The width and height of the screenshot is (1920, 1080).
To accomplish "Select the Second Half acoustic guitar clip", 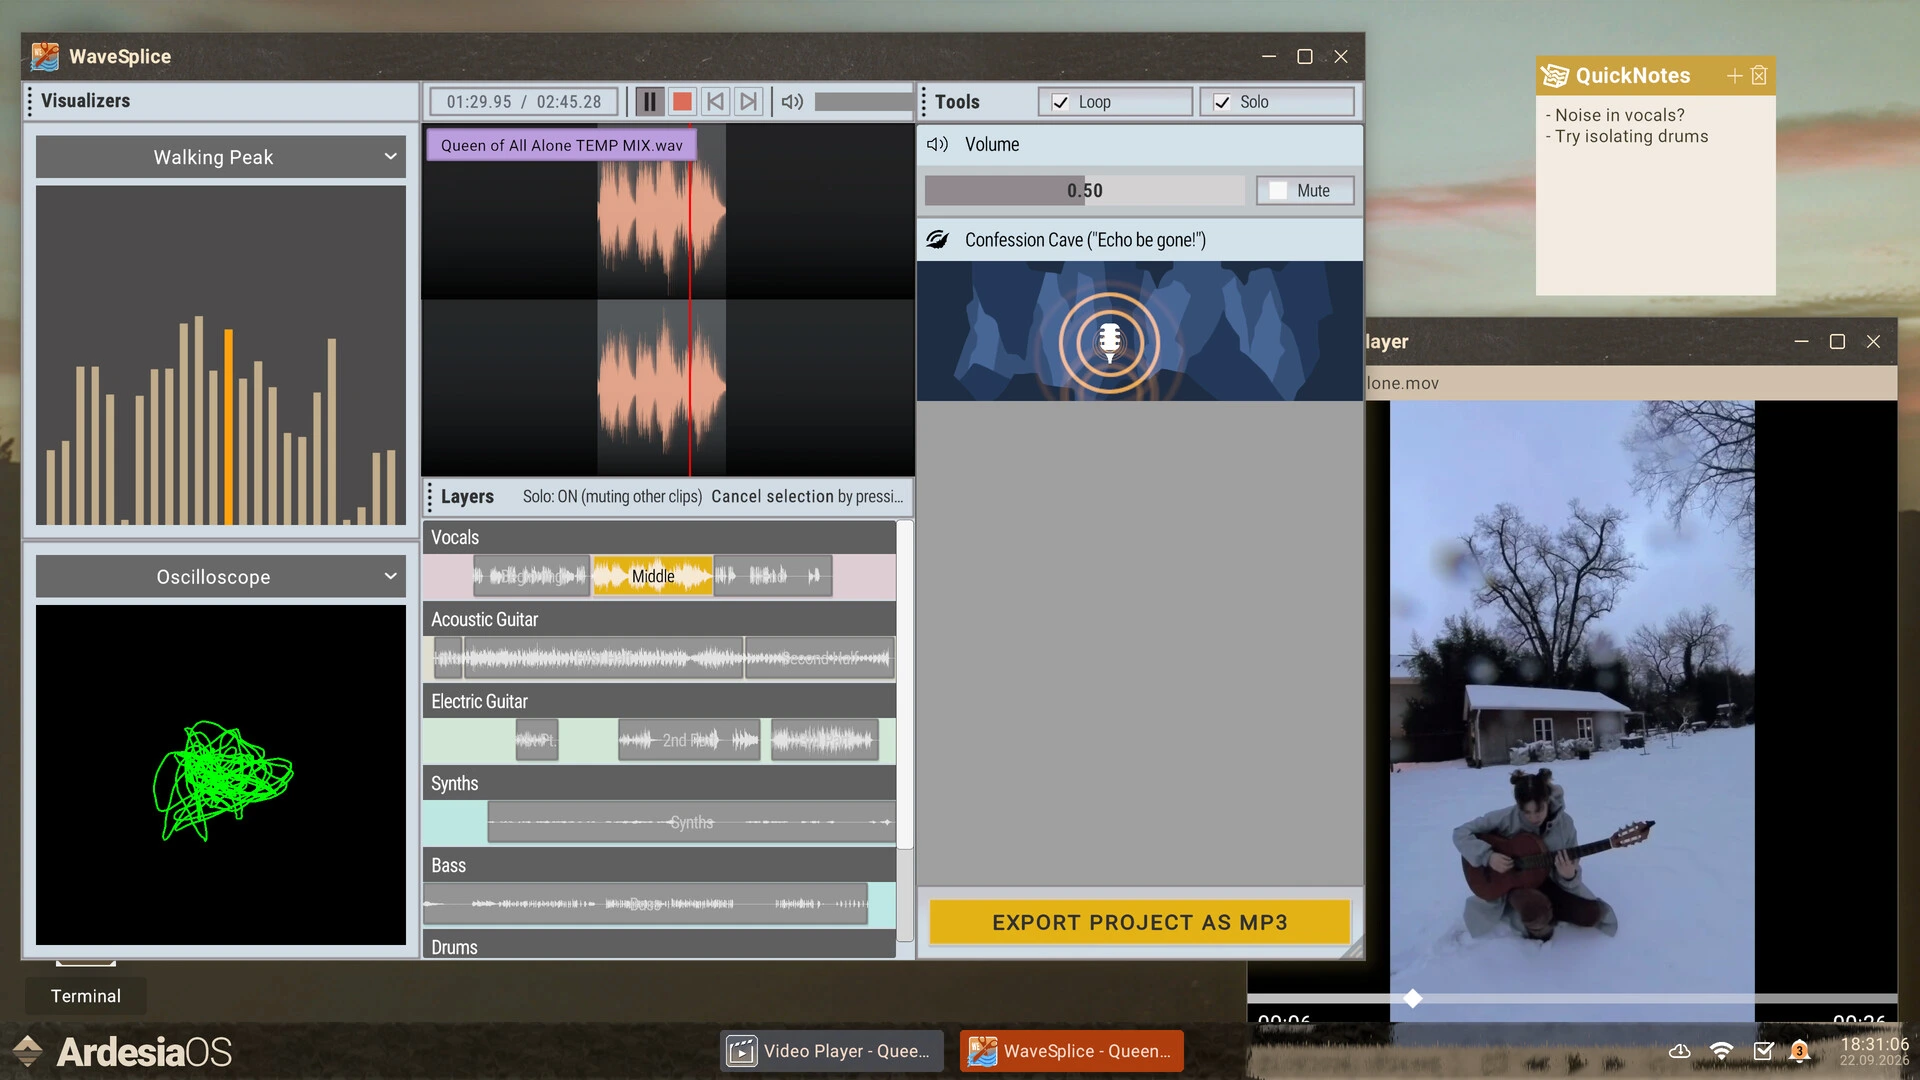I will click(819, 658).
